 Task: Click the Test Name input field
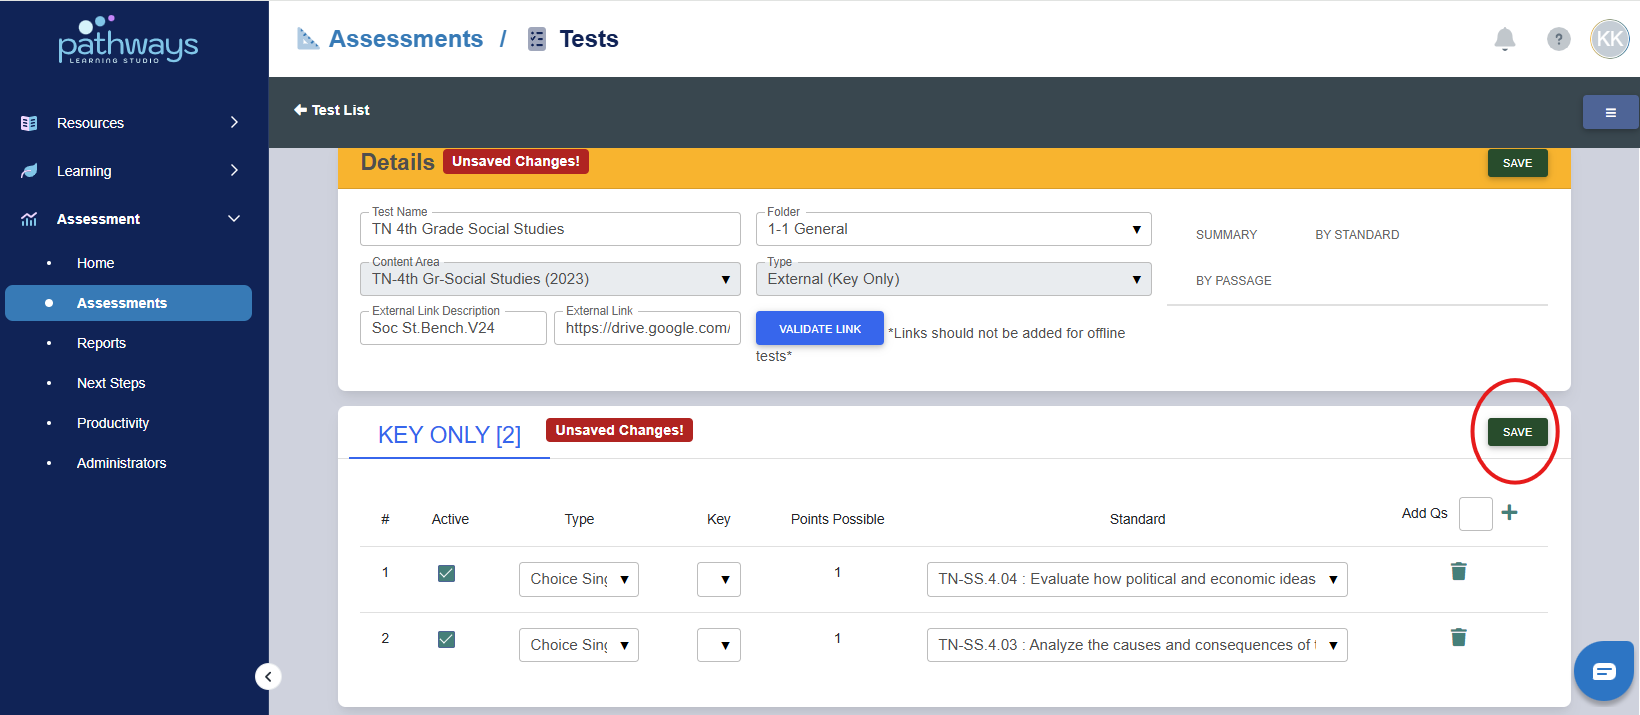pos(550,229)
